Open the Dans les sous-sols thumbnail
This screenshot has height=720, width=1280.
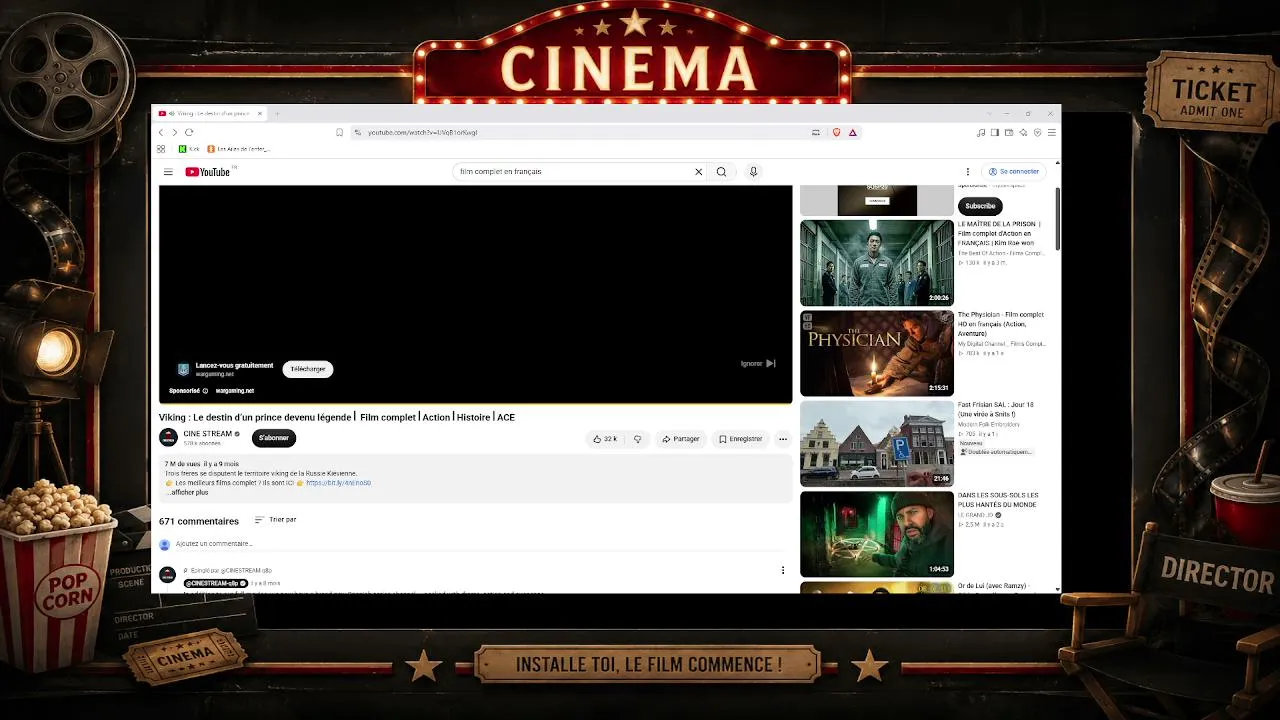coord(877,534)
